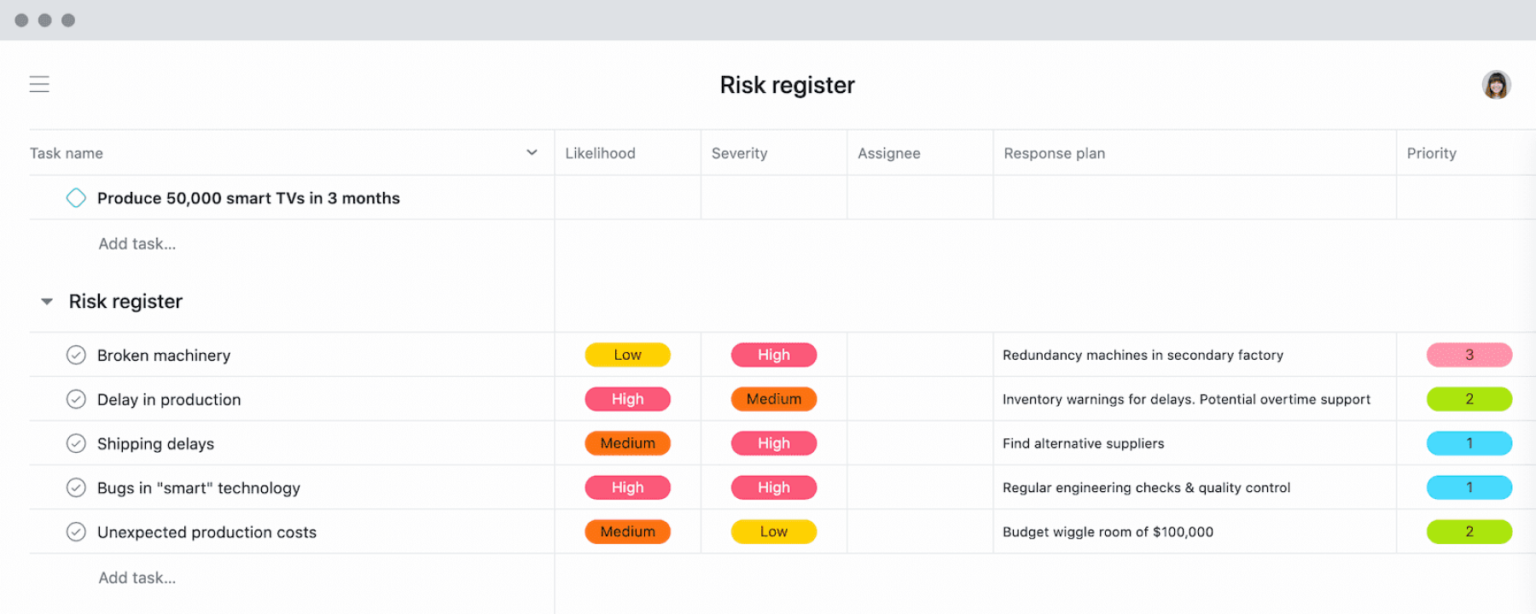Click "Add task..." at the bottom of Risk register
This screenshot has width=1536, height=614.
point(137,577)
